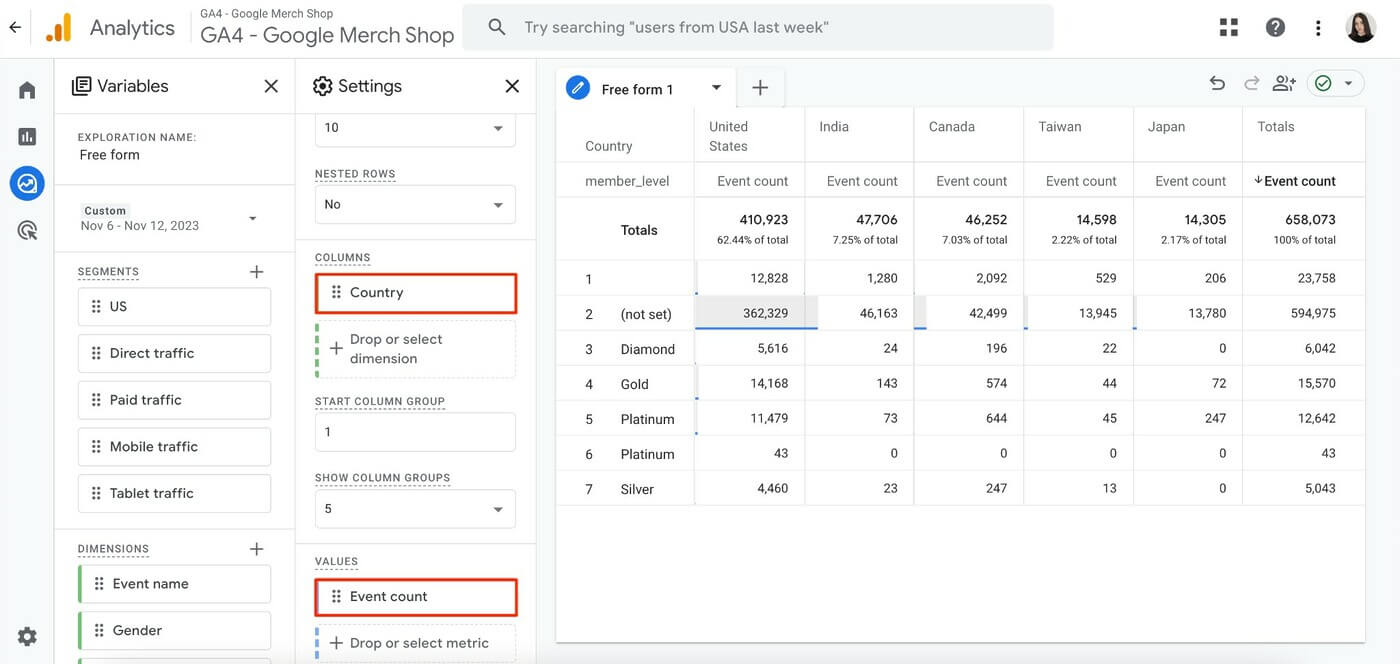Open the Google apps grid launcher

pos(1228,26)
